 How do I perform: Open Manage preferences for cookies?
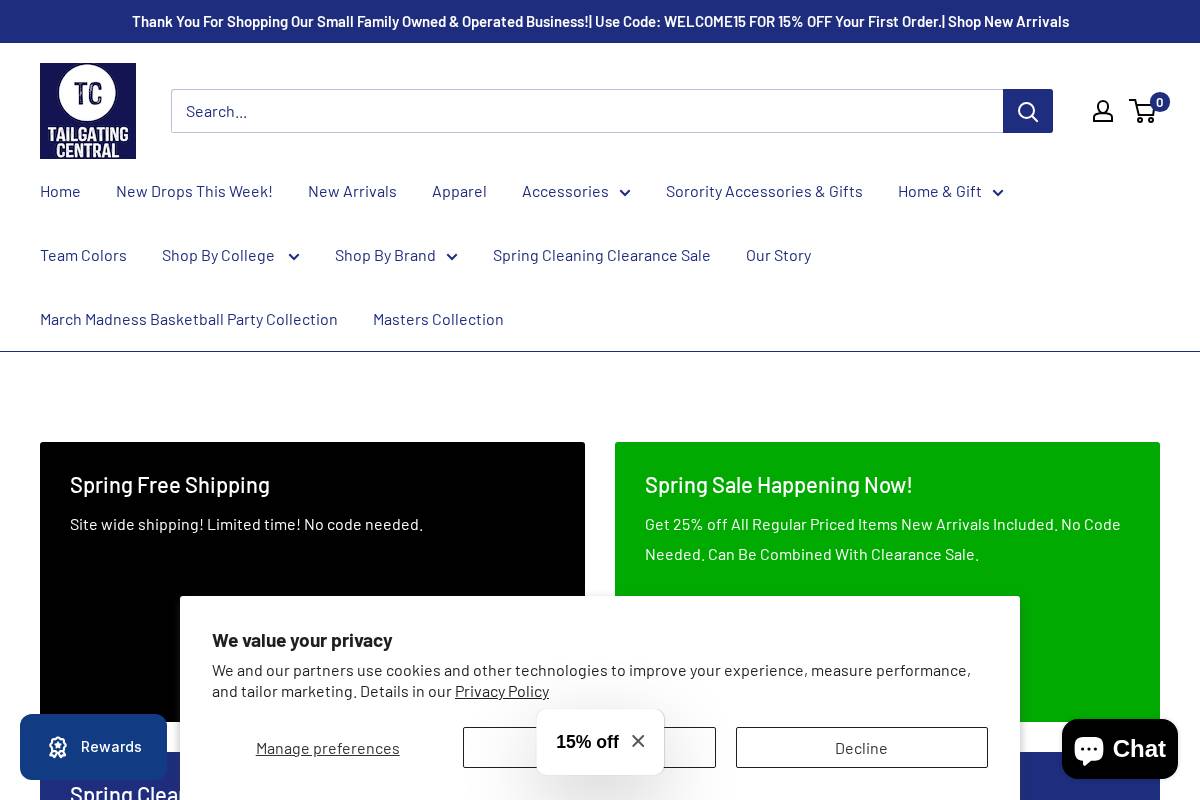[x=328, y=748]
